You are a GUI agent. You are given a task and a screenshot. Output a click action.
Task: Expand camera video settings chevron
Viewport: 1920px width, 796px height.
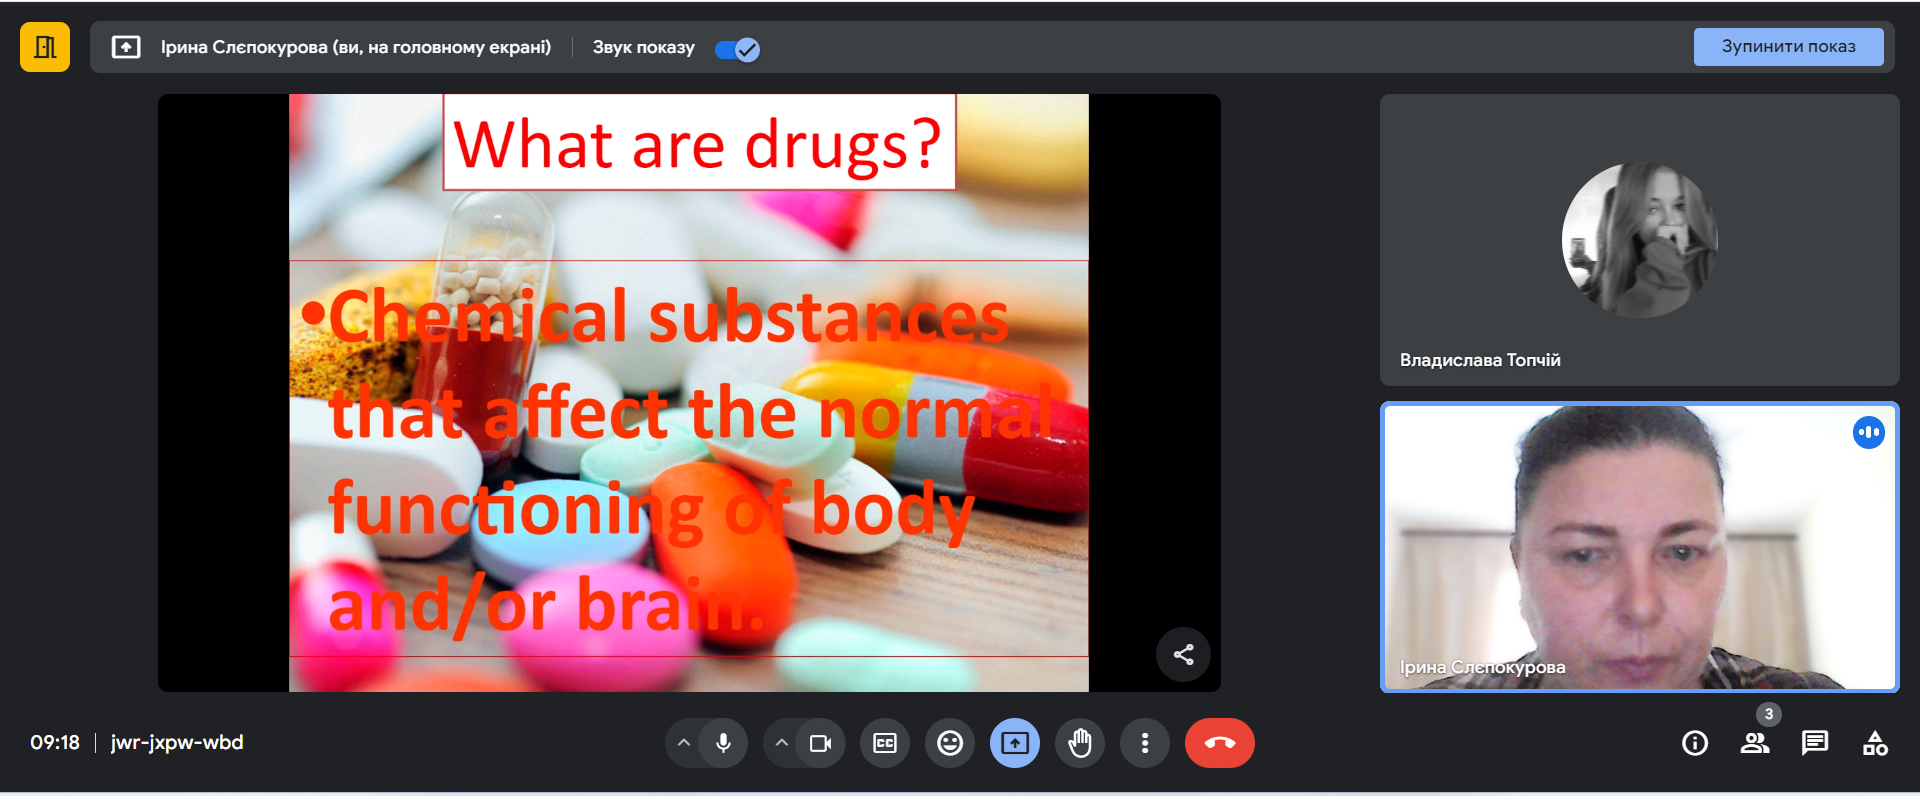pyautogui.click(x=782, y=743)
